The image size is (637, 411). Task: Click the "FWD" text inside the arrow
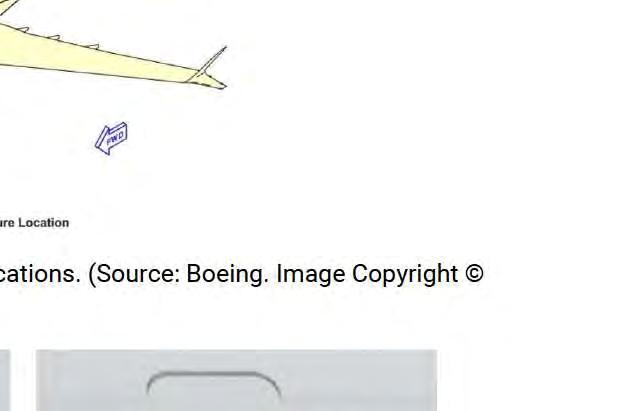[x=115, y=138]
